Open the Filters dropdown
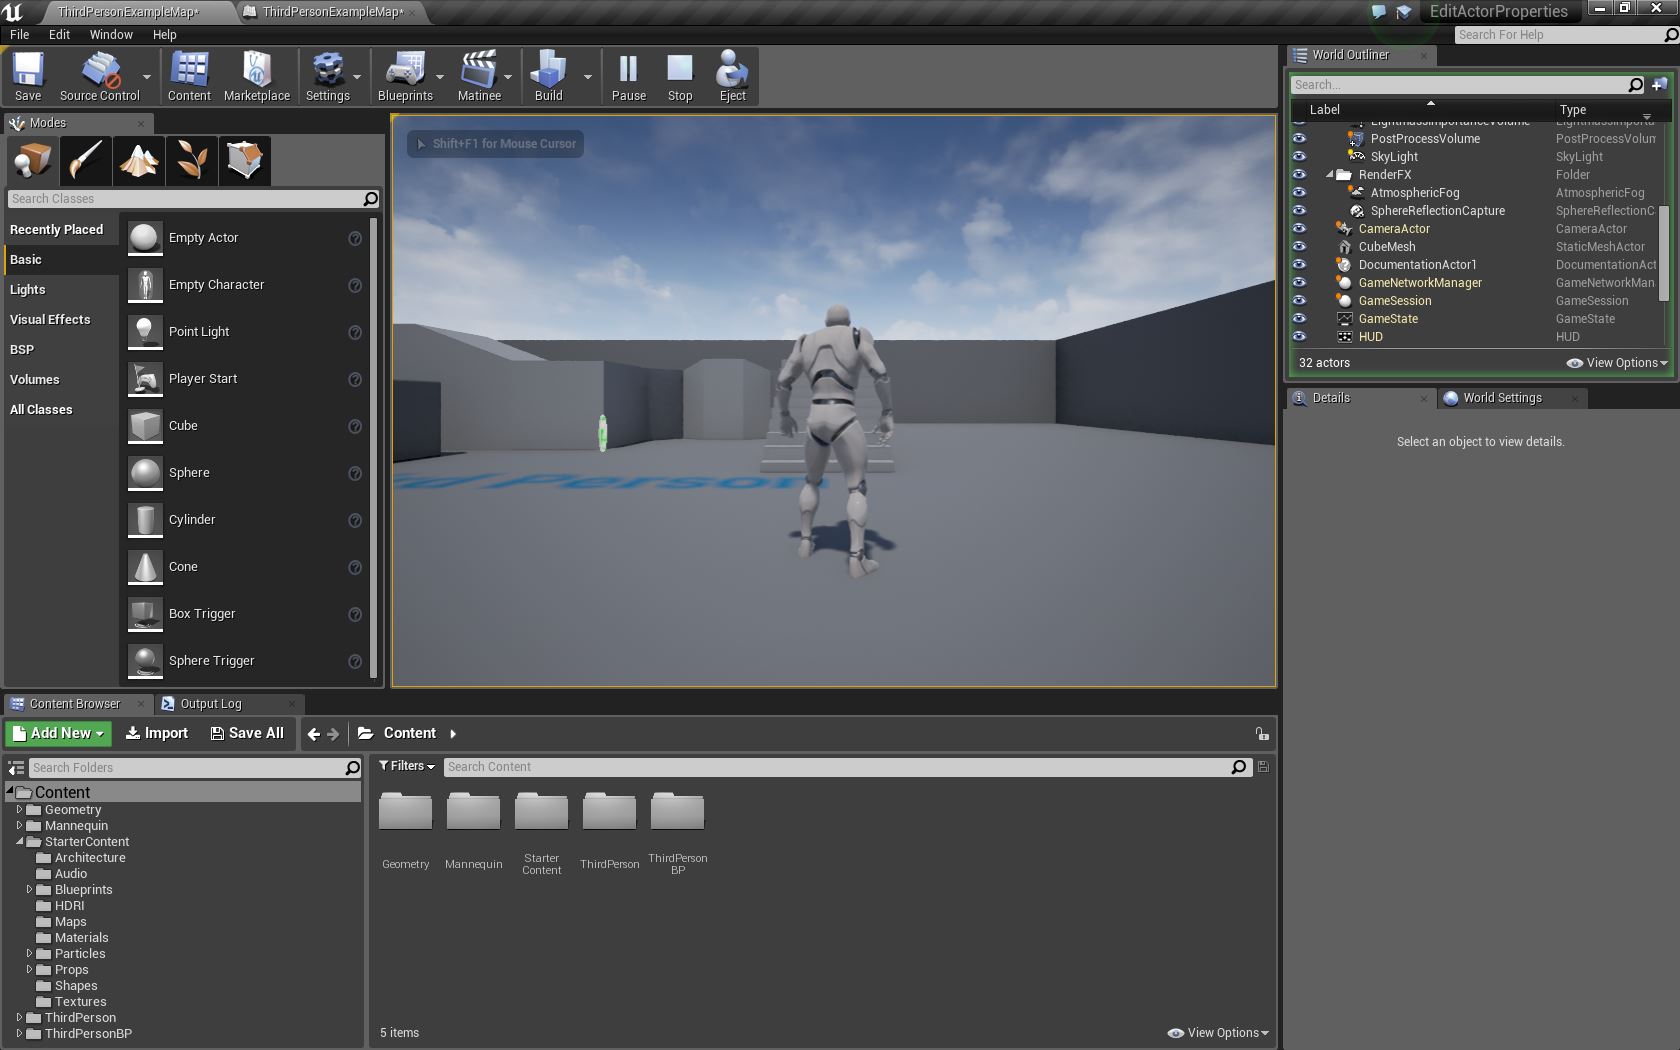The width and height of the screenshot is (1680, 1050). [x=406, y=766]
